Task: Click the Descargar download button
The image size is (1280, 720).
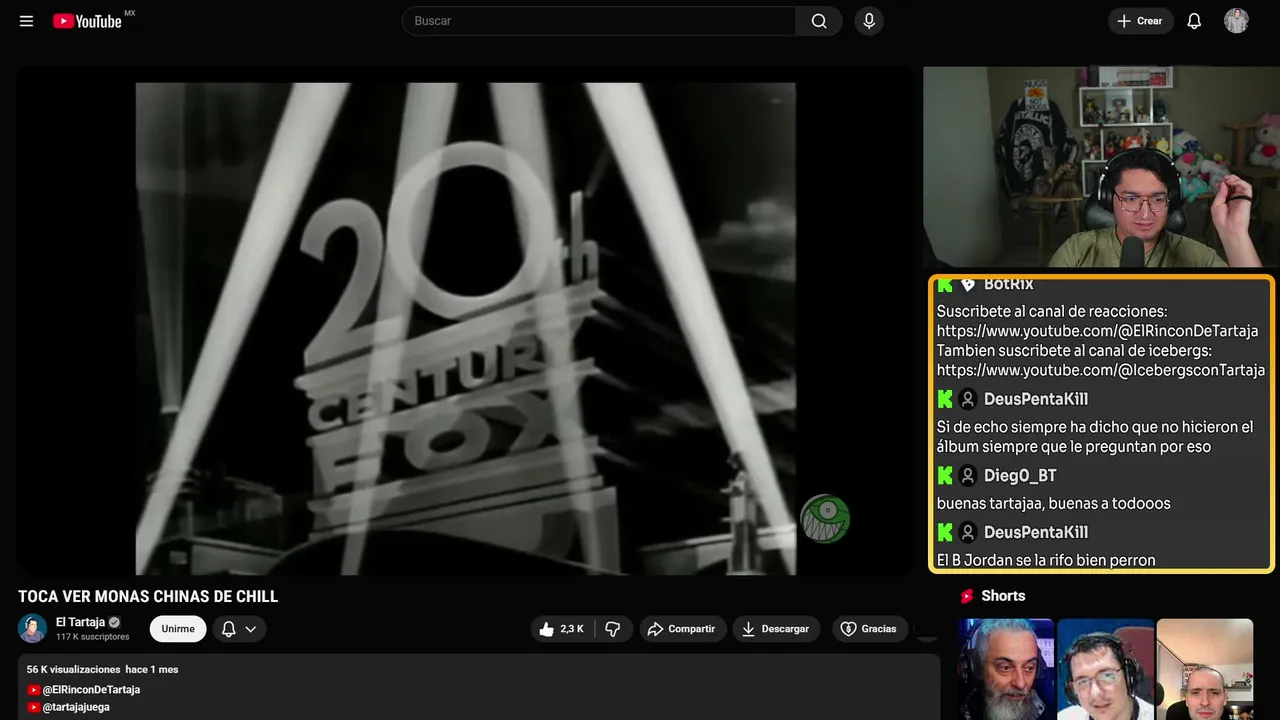Action: 776,629
